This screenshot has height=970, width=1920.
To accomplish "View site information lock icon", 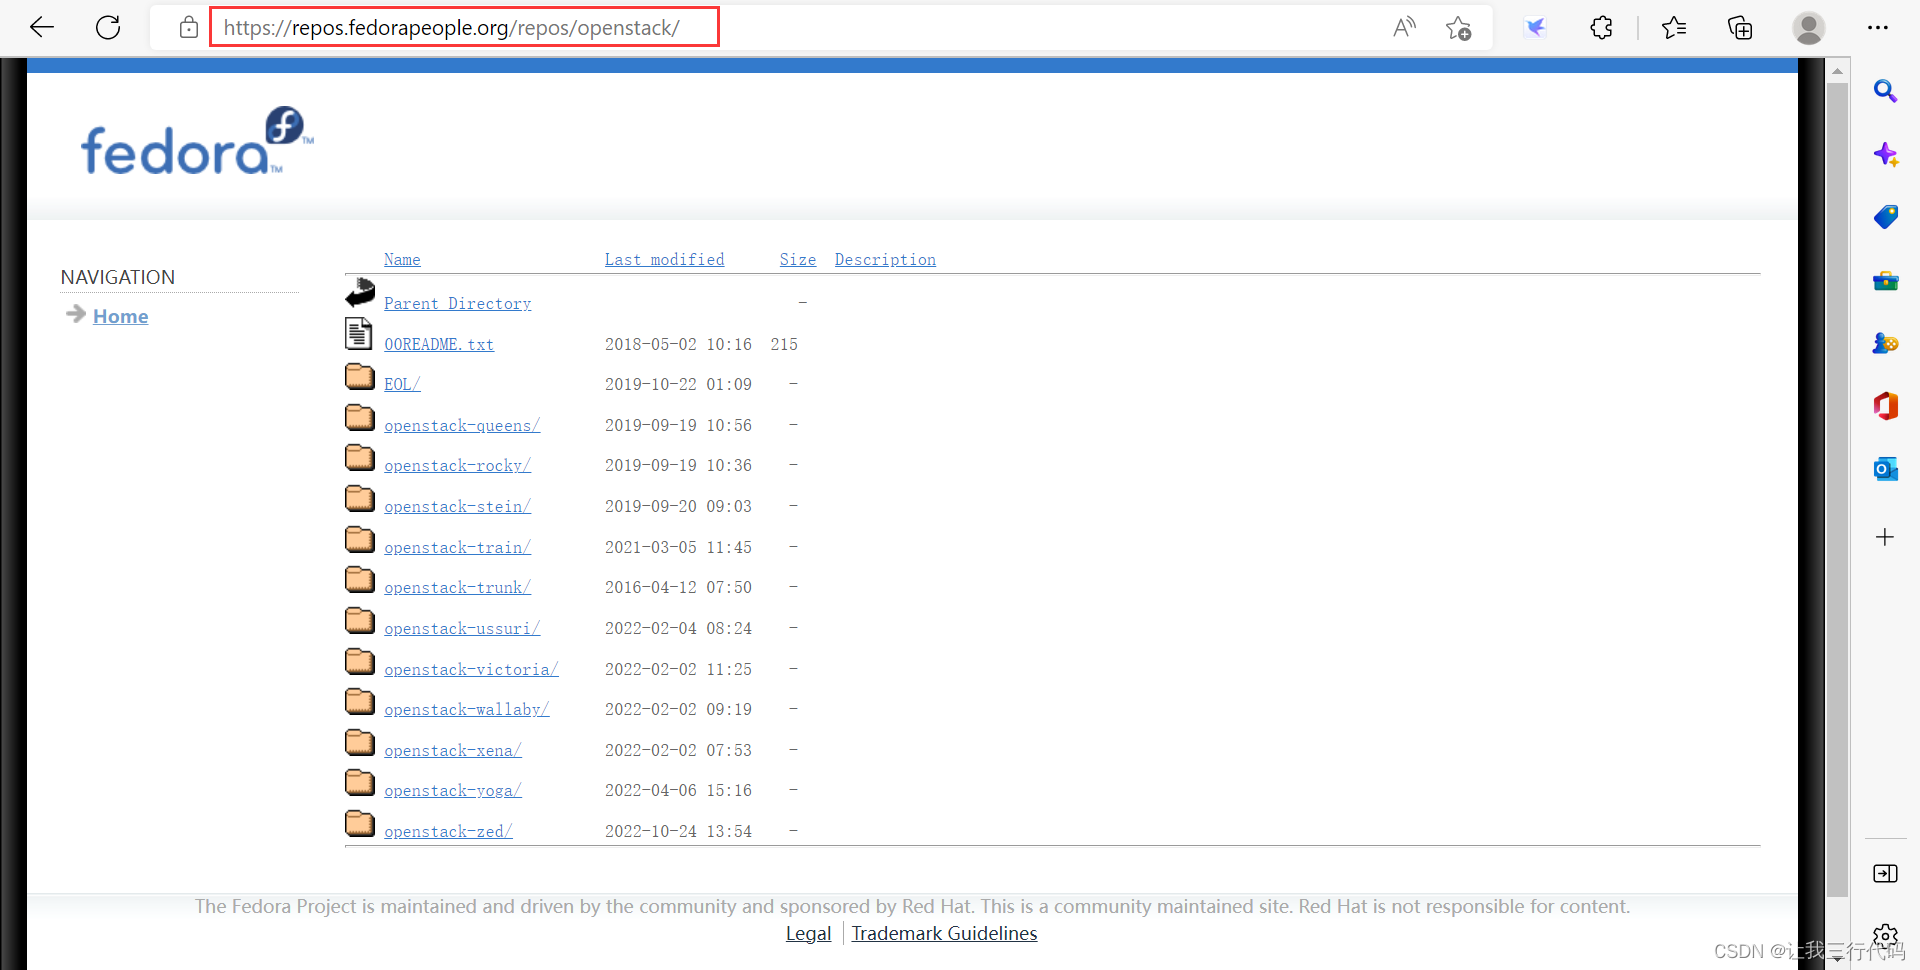I will tap(189, 27).
